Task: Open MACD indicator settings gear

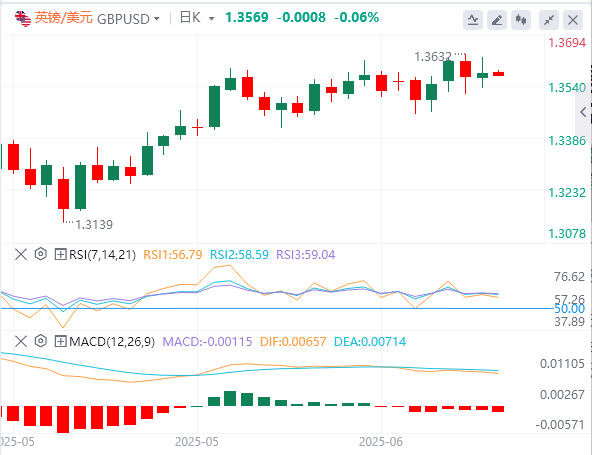Action: 40,341
